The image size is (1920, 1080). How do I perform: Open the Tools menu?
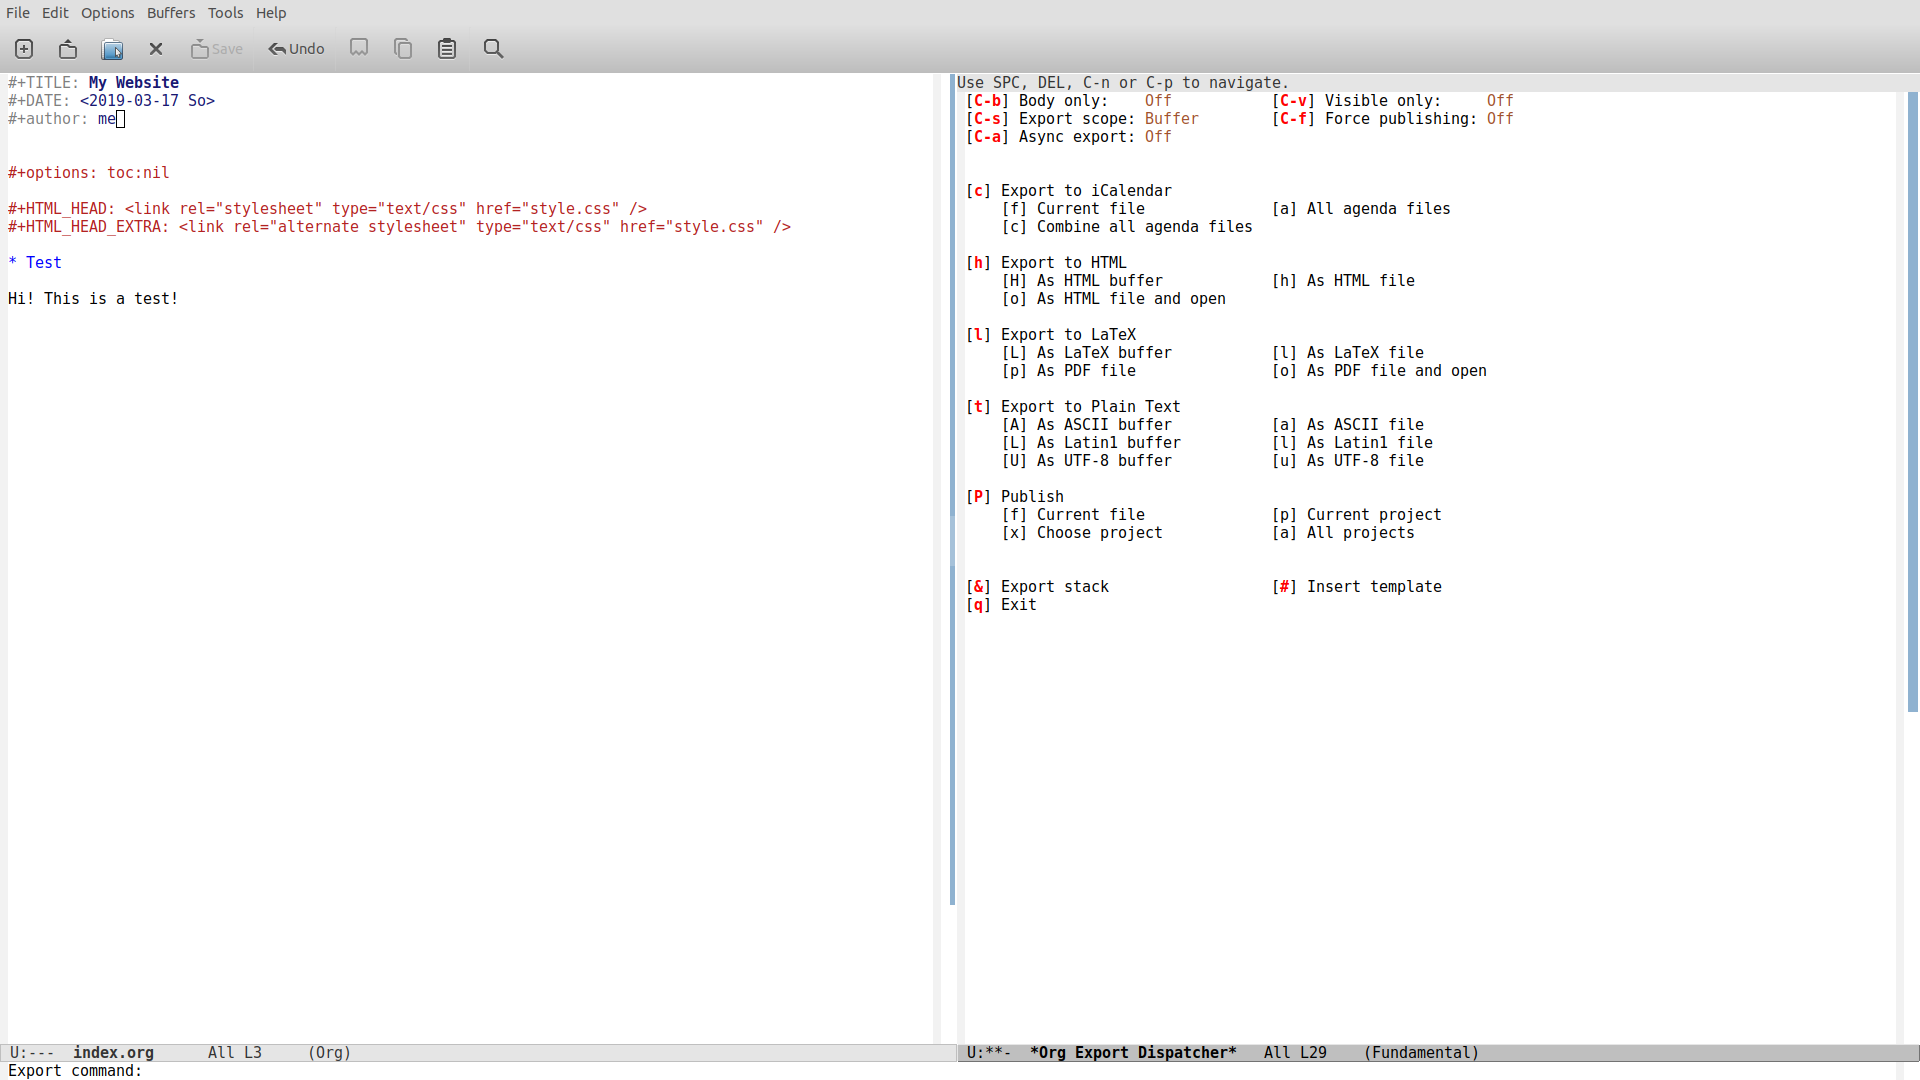(x=225, y=13)
